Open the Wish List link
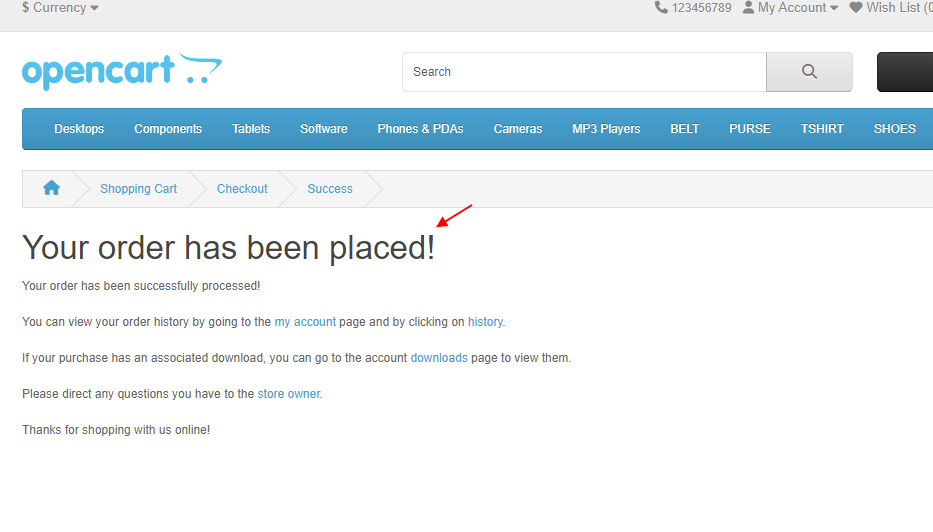 click(891, 8)
